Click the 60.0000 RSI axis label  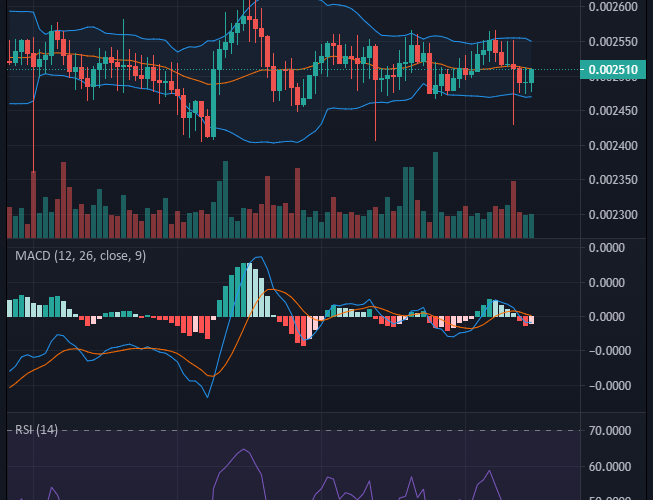click(610, 467)
